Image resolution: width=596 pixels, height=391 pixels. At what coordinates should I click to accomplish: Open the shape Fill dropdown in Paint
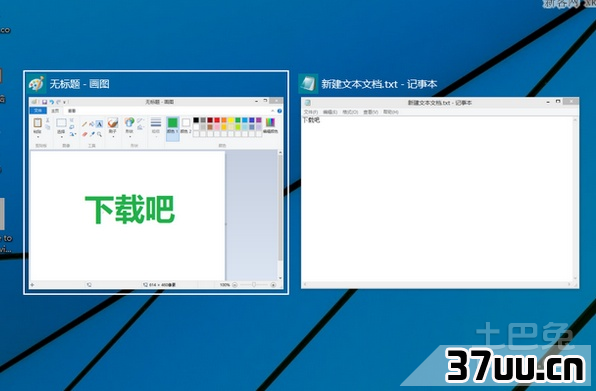point(141,128)
